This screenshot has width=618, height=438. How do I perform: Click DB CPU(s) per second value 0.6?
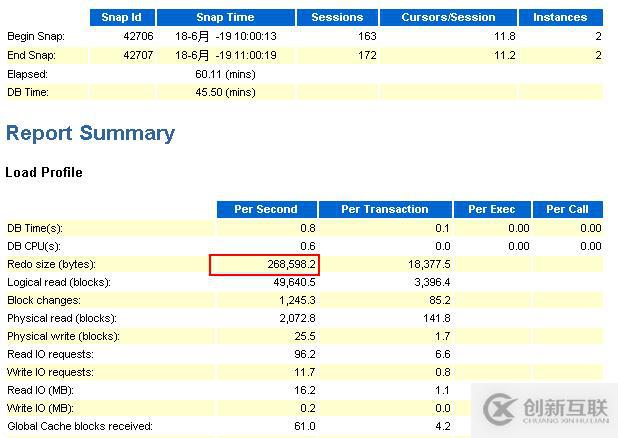pyautogui.click(x=308, y=246)
